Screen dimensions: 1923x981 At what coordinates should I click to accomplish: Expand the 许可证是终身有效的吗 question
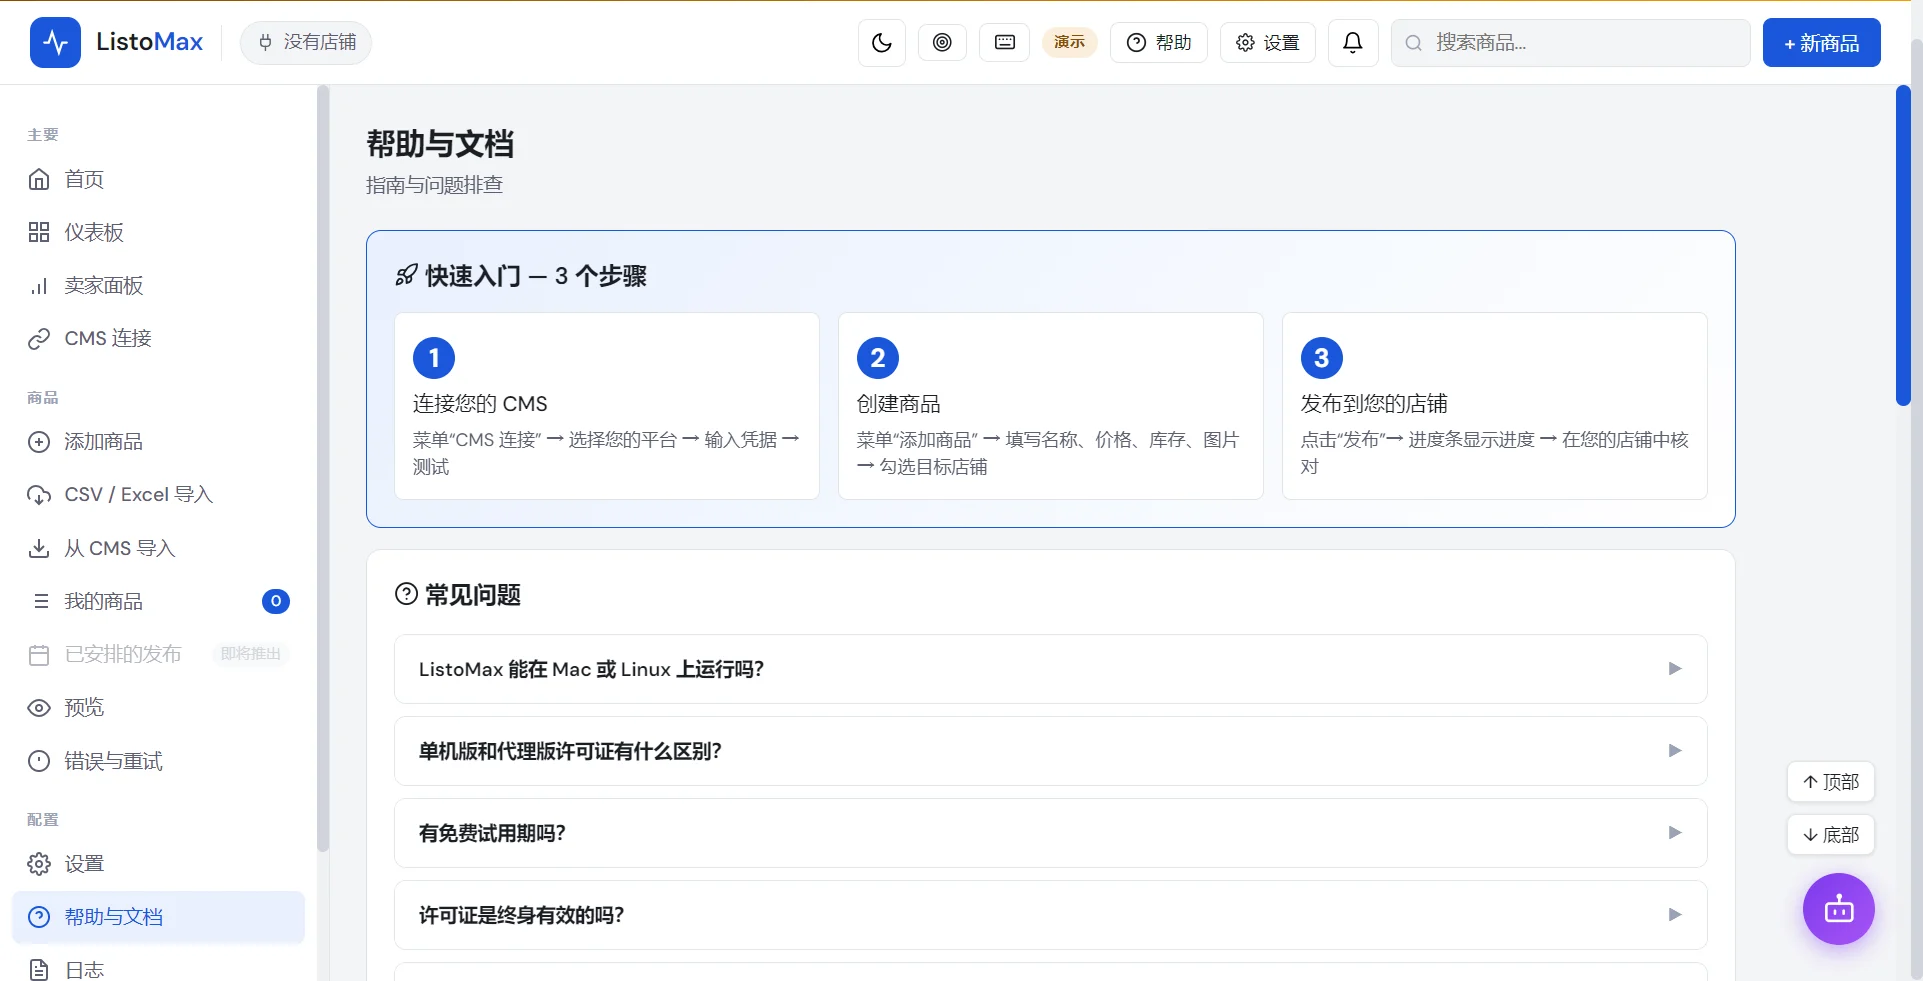click(x=1050, y=915)
